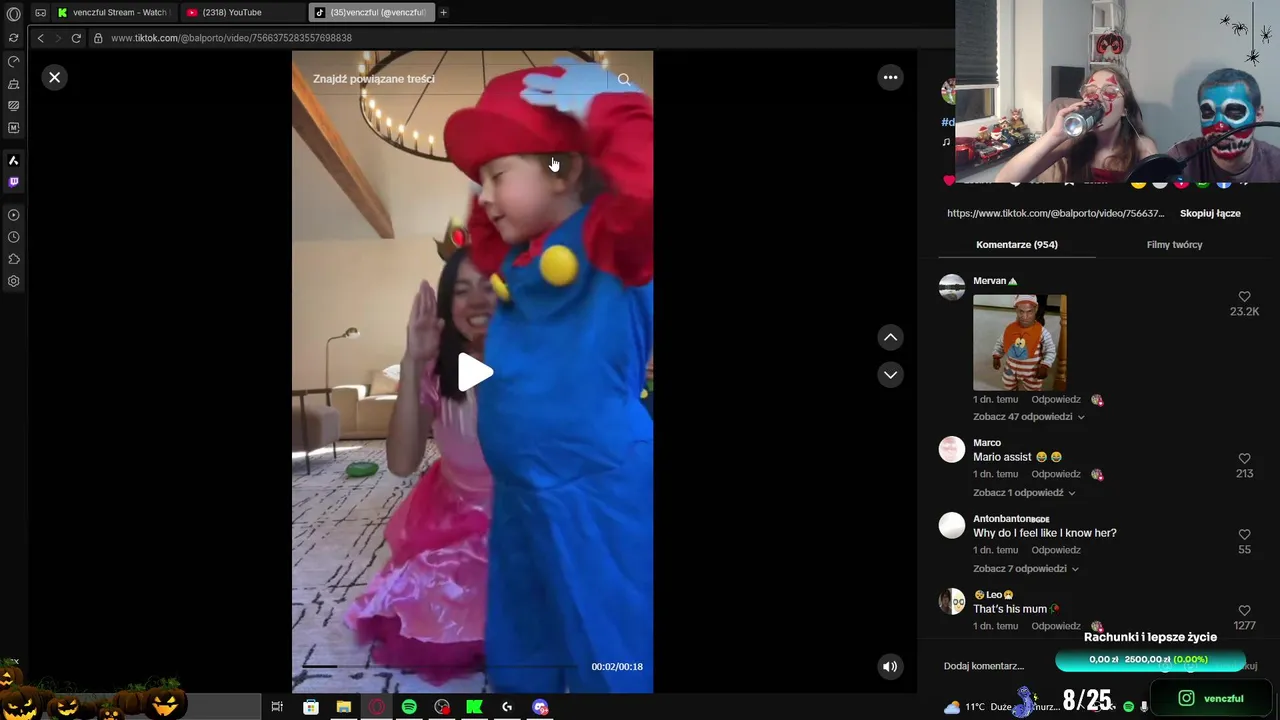Open the GX Control speedometer icon
The height and width of the screenshot is (720, 1280).
tap(14, 61)
